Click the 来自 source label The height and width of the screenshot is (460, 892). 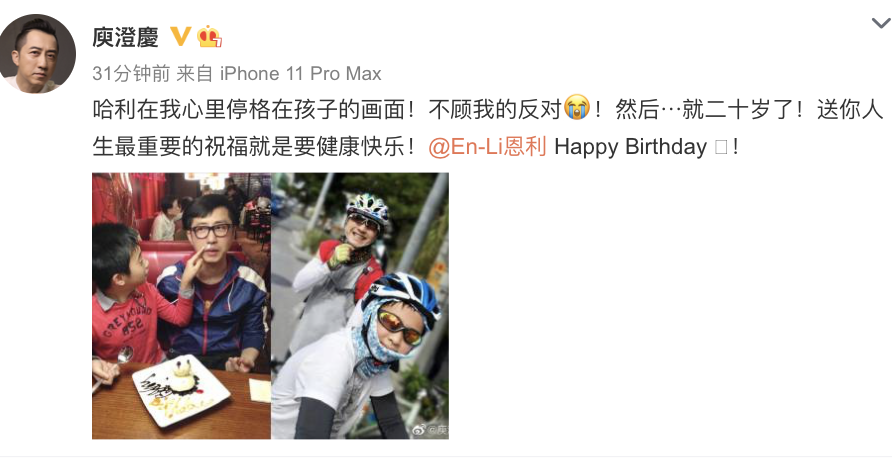[x=195, y=73]
